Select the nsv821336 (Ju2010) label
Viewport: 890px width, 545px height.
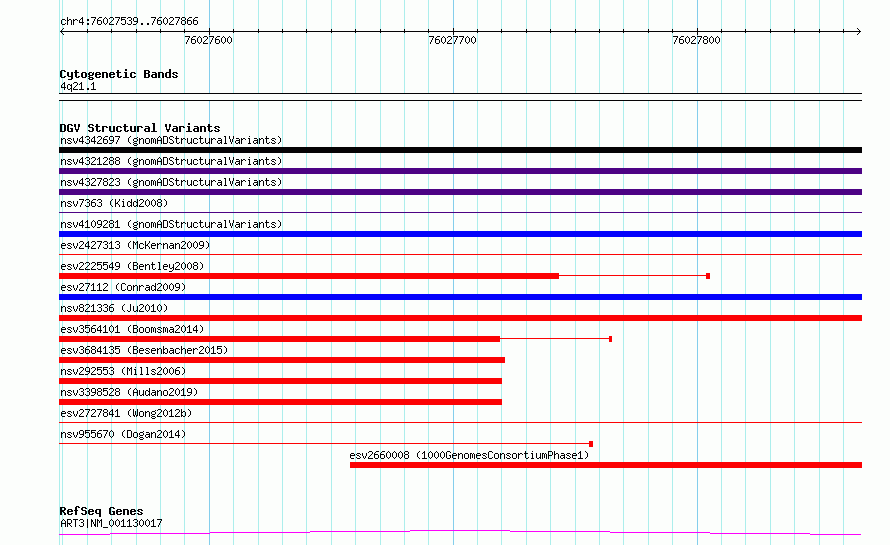(114, 308)
